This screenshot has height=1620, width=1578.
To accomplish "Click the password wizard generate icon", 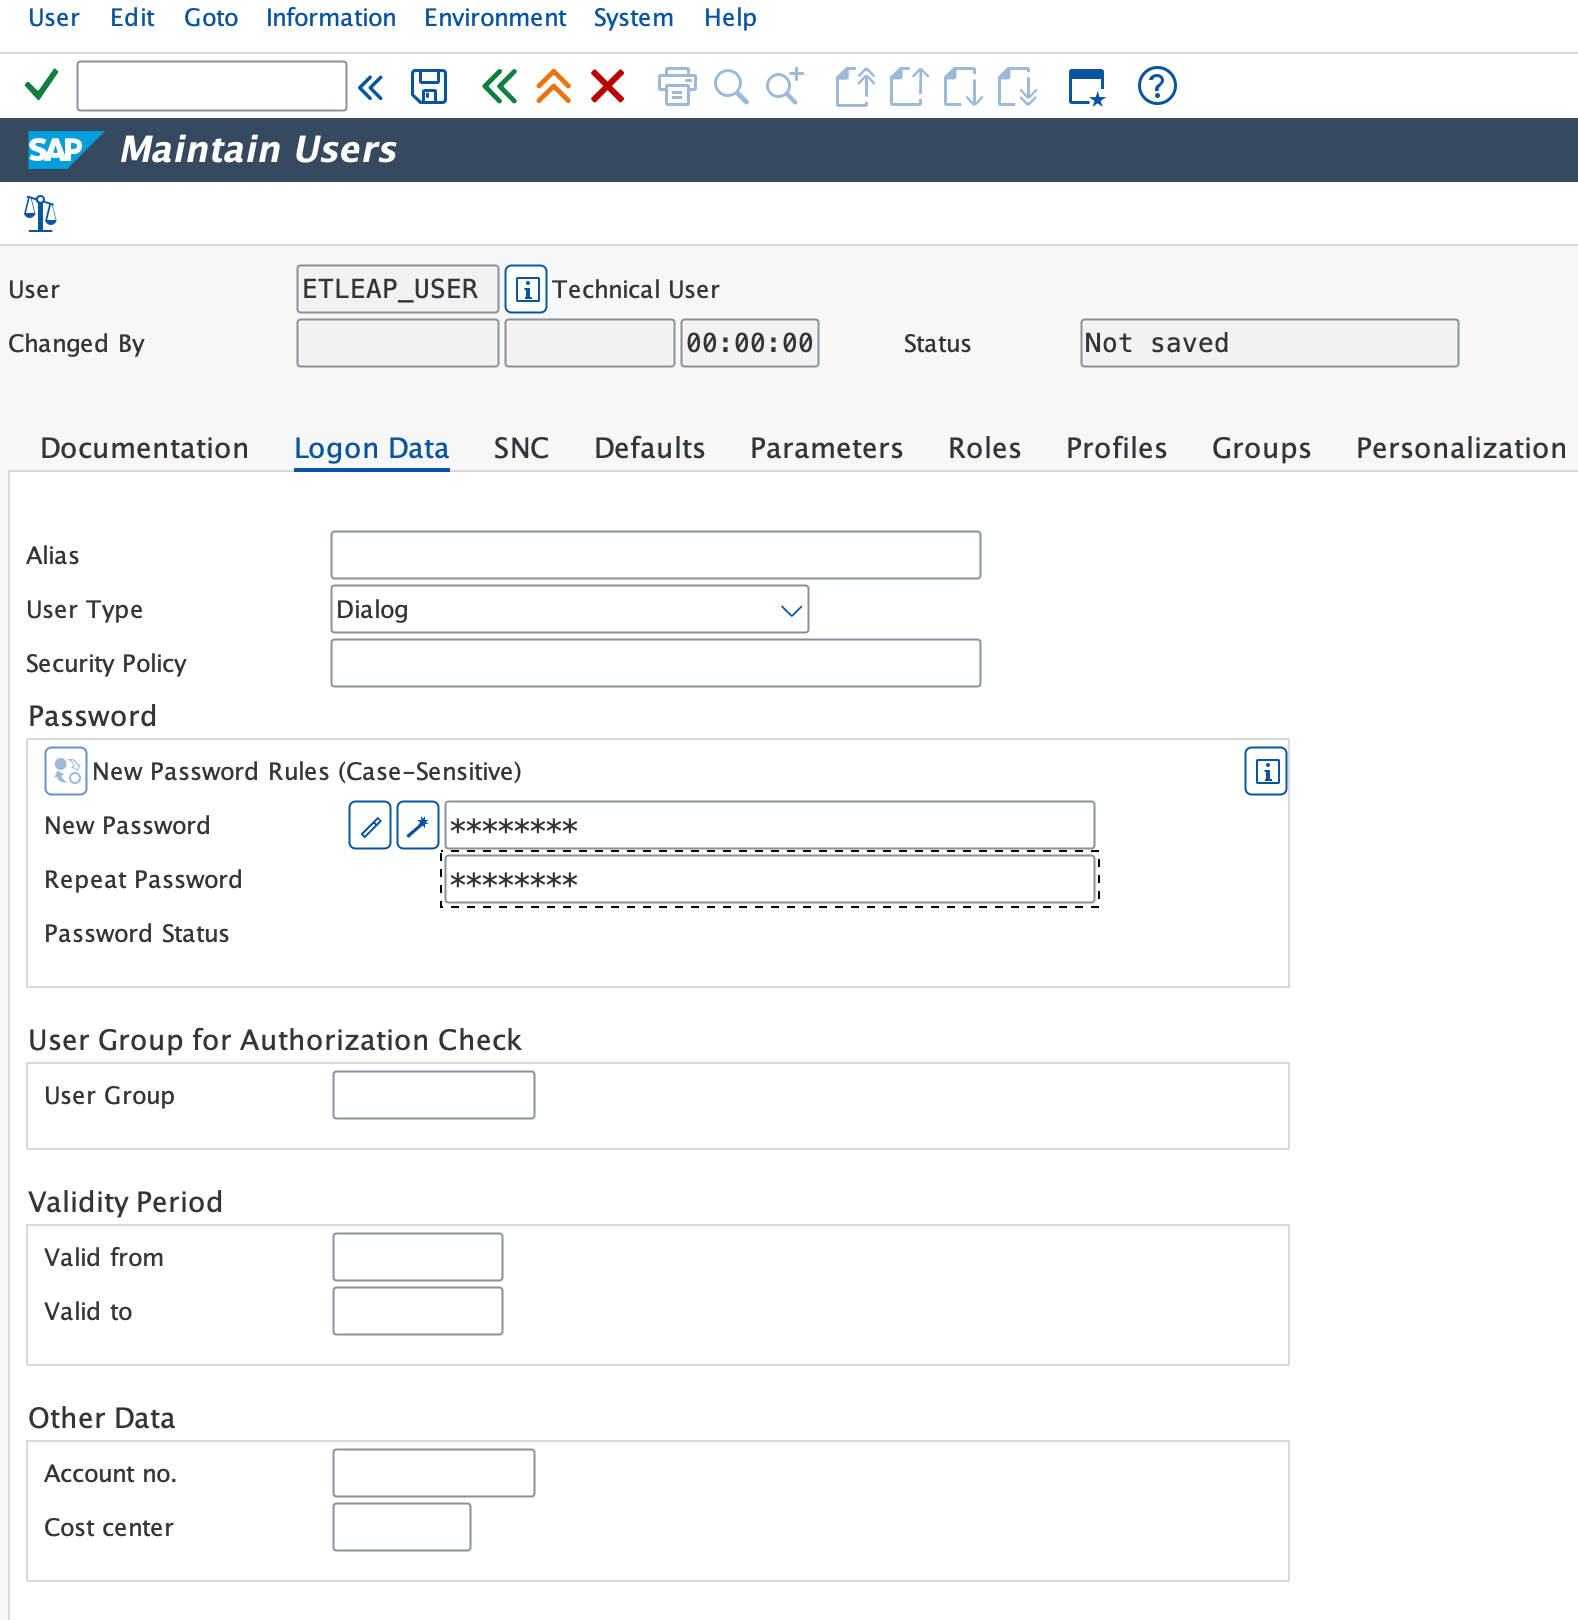I will pyautogui.click(x=418, y=826).
